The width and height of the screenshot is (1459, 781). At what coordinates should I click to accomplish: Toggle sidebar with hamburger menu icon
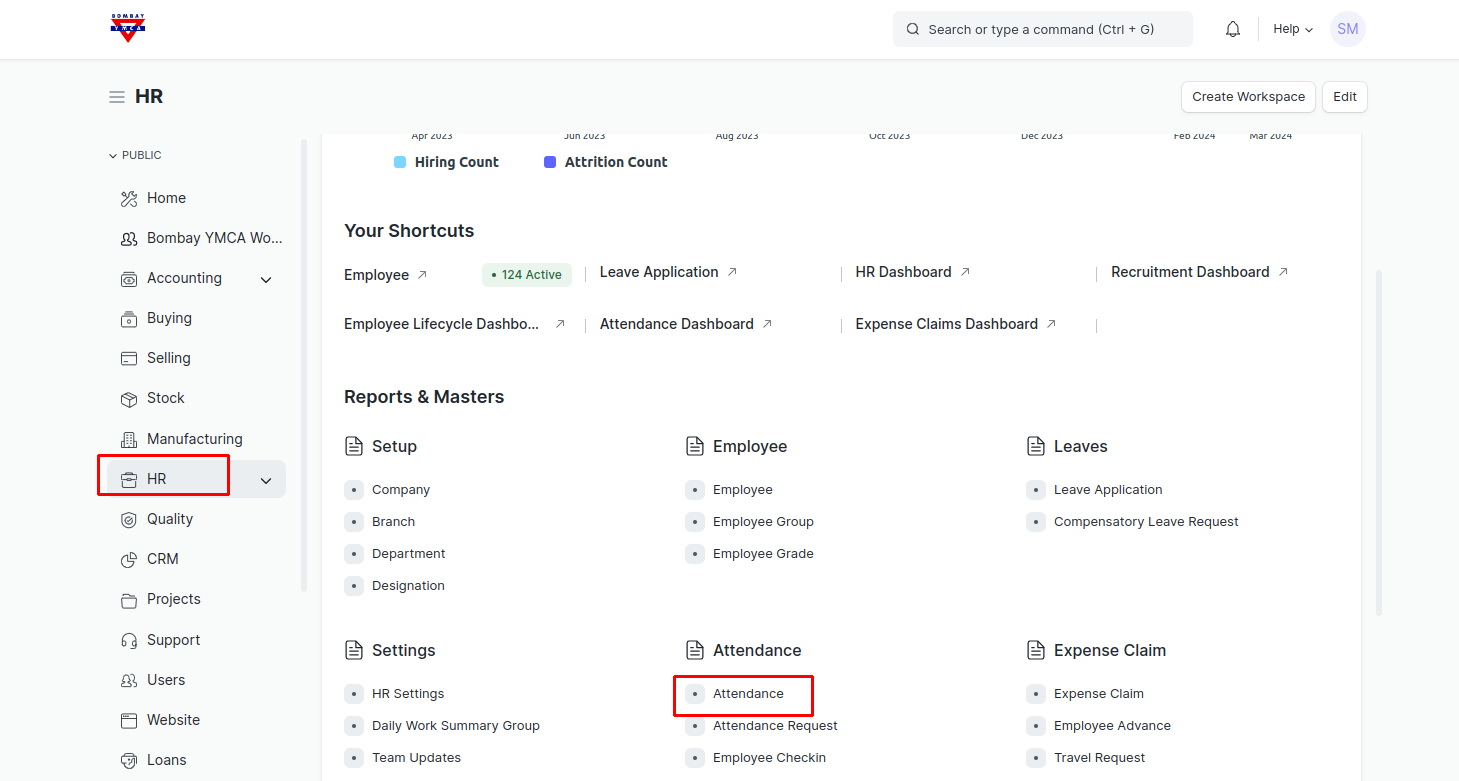(x=117, y=97)
